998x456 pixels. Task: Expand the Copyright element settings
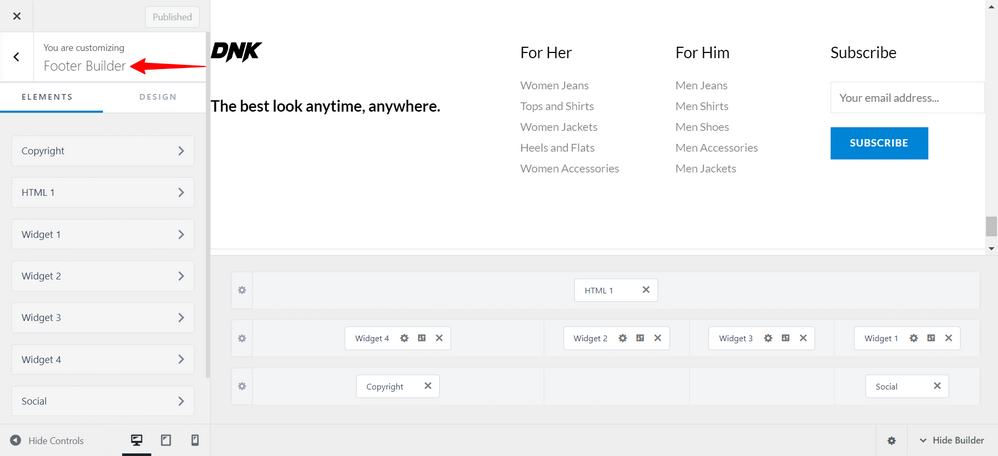pos(103,151)
